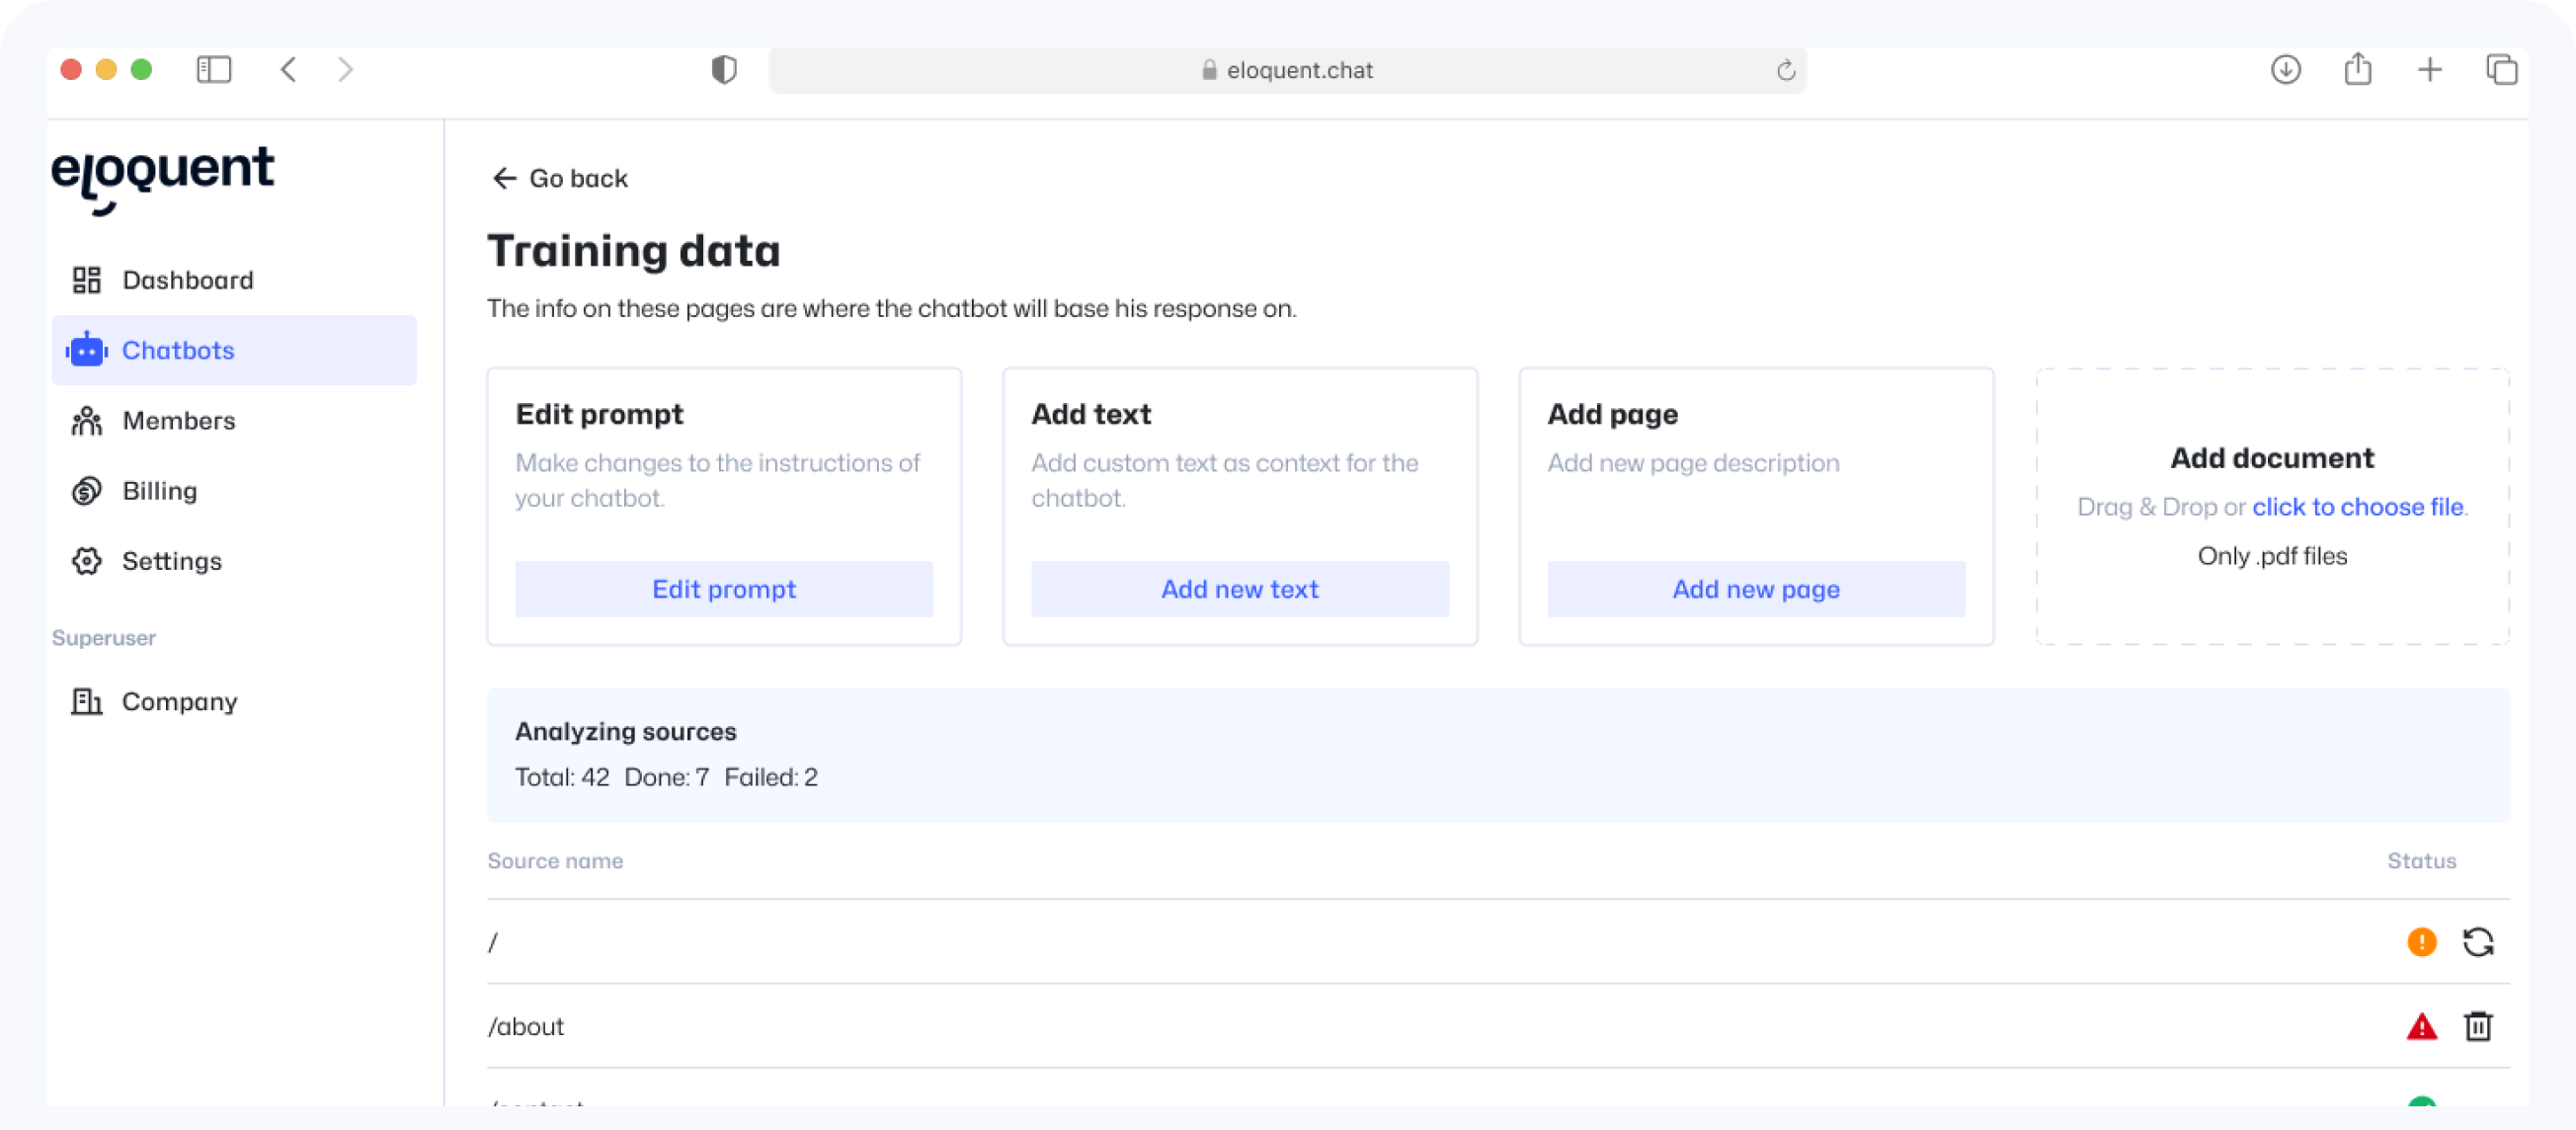Click the browser forward arrow
Screen dimensions: 2576x1130
coord(346,70)
